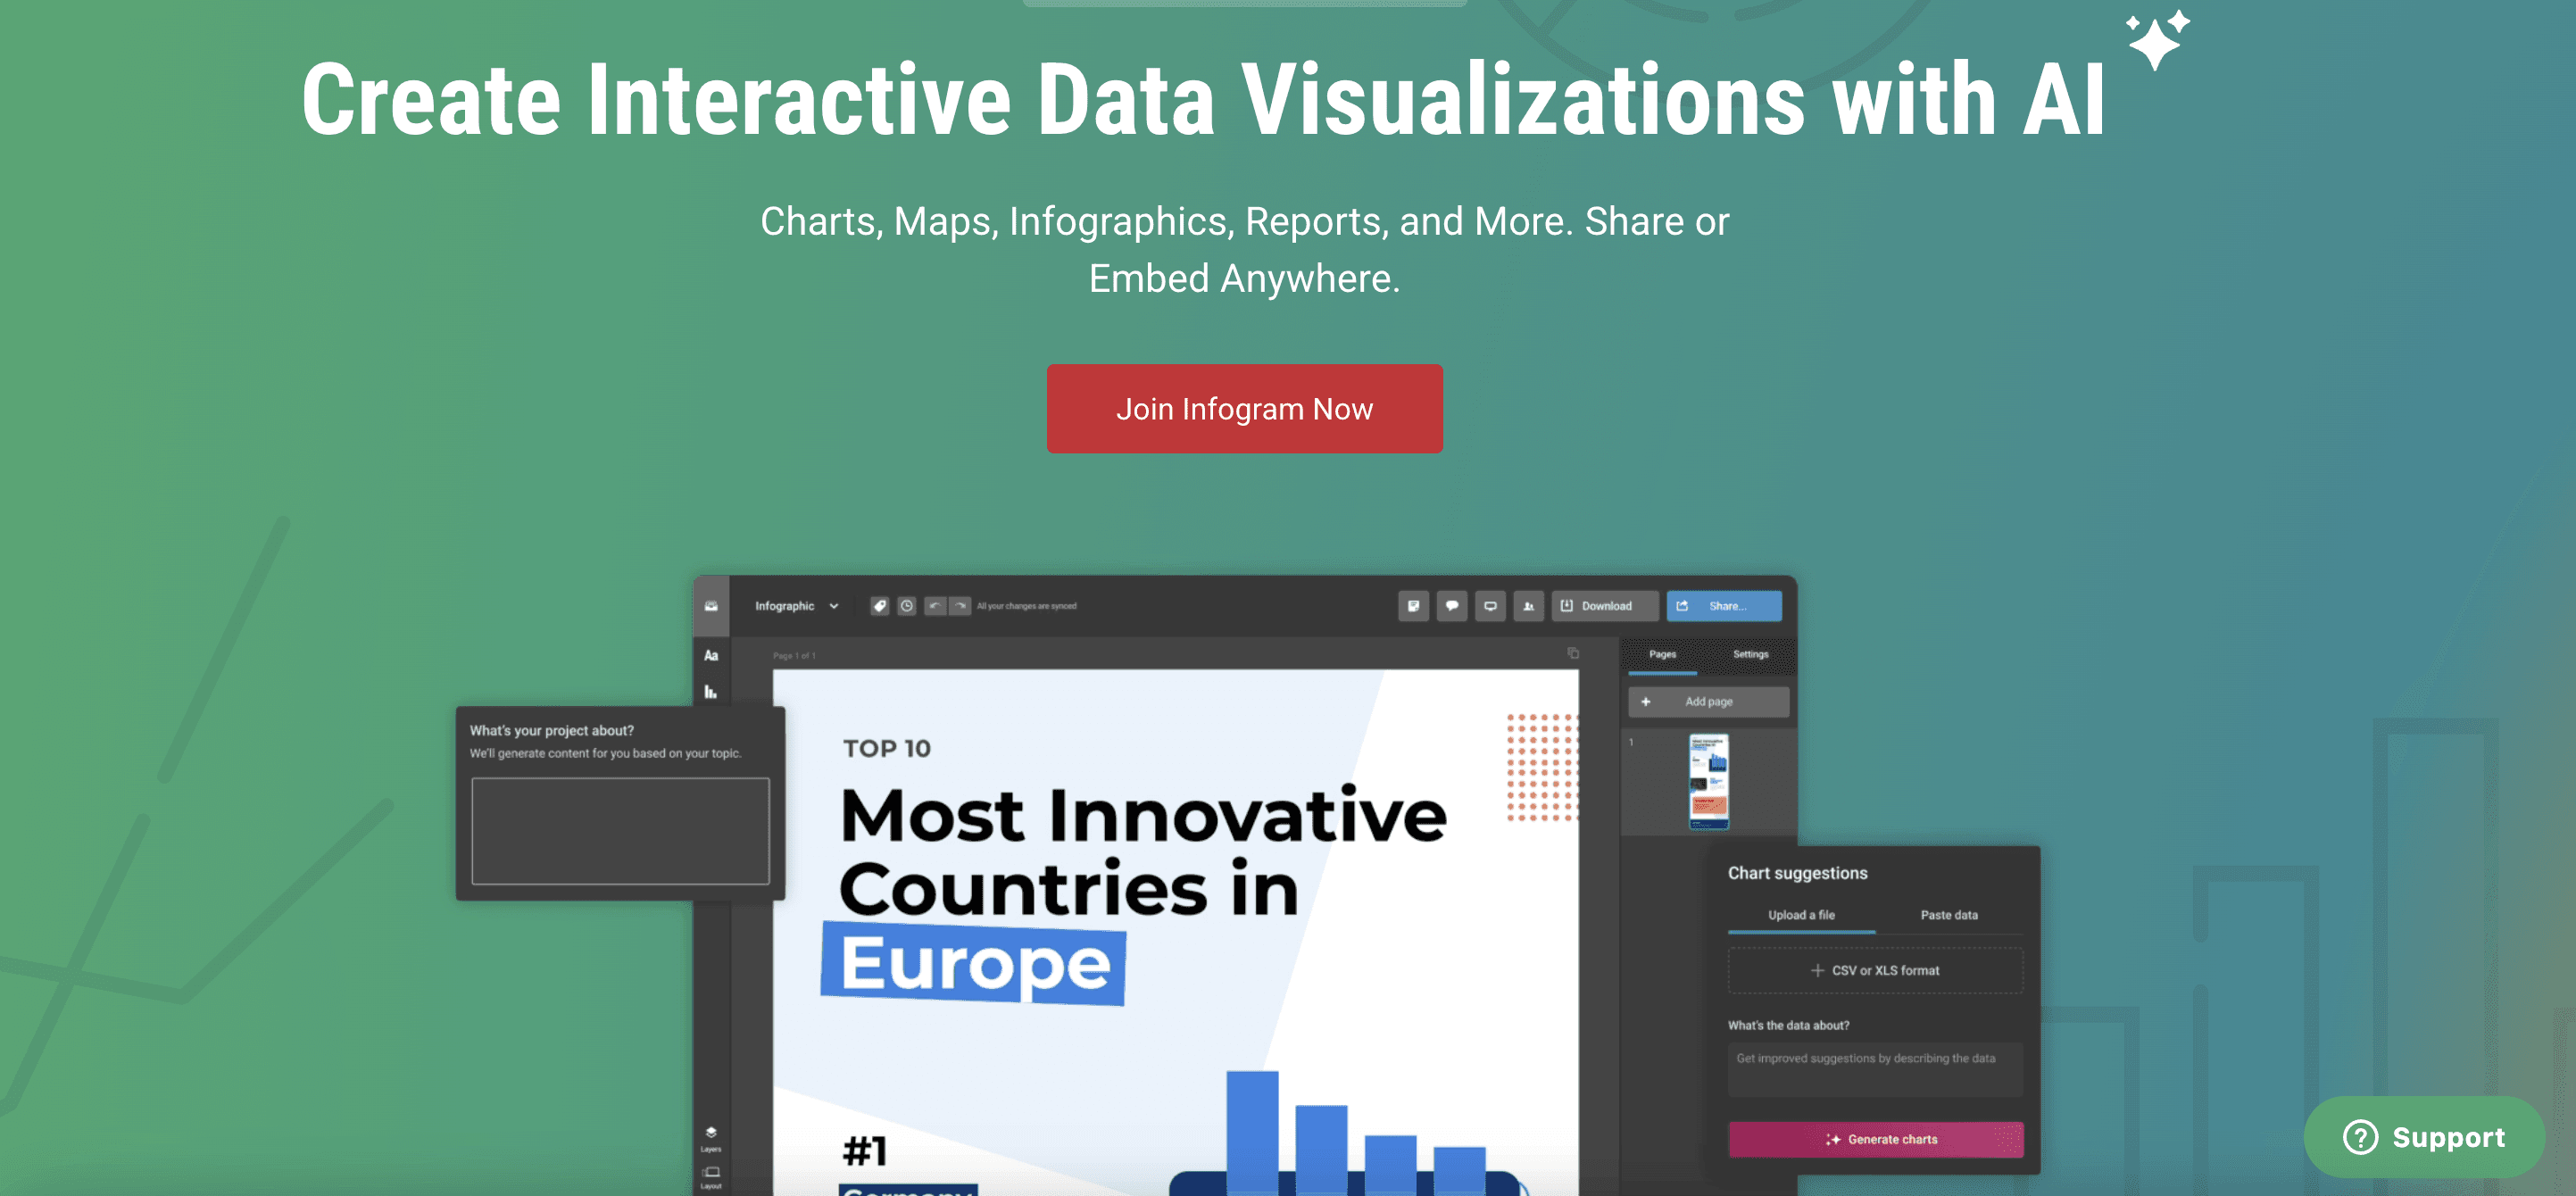2576x1196 pixels.
Task: Select the Aa text tool in the sidebar
Action: 711,656
